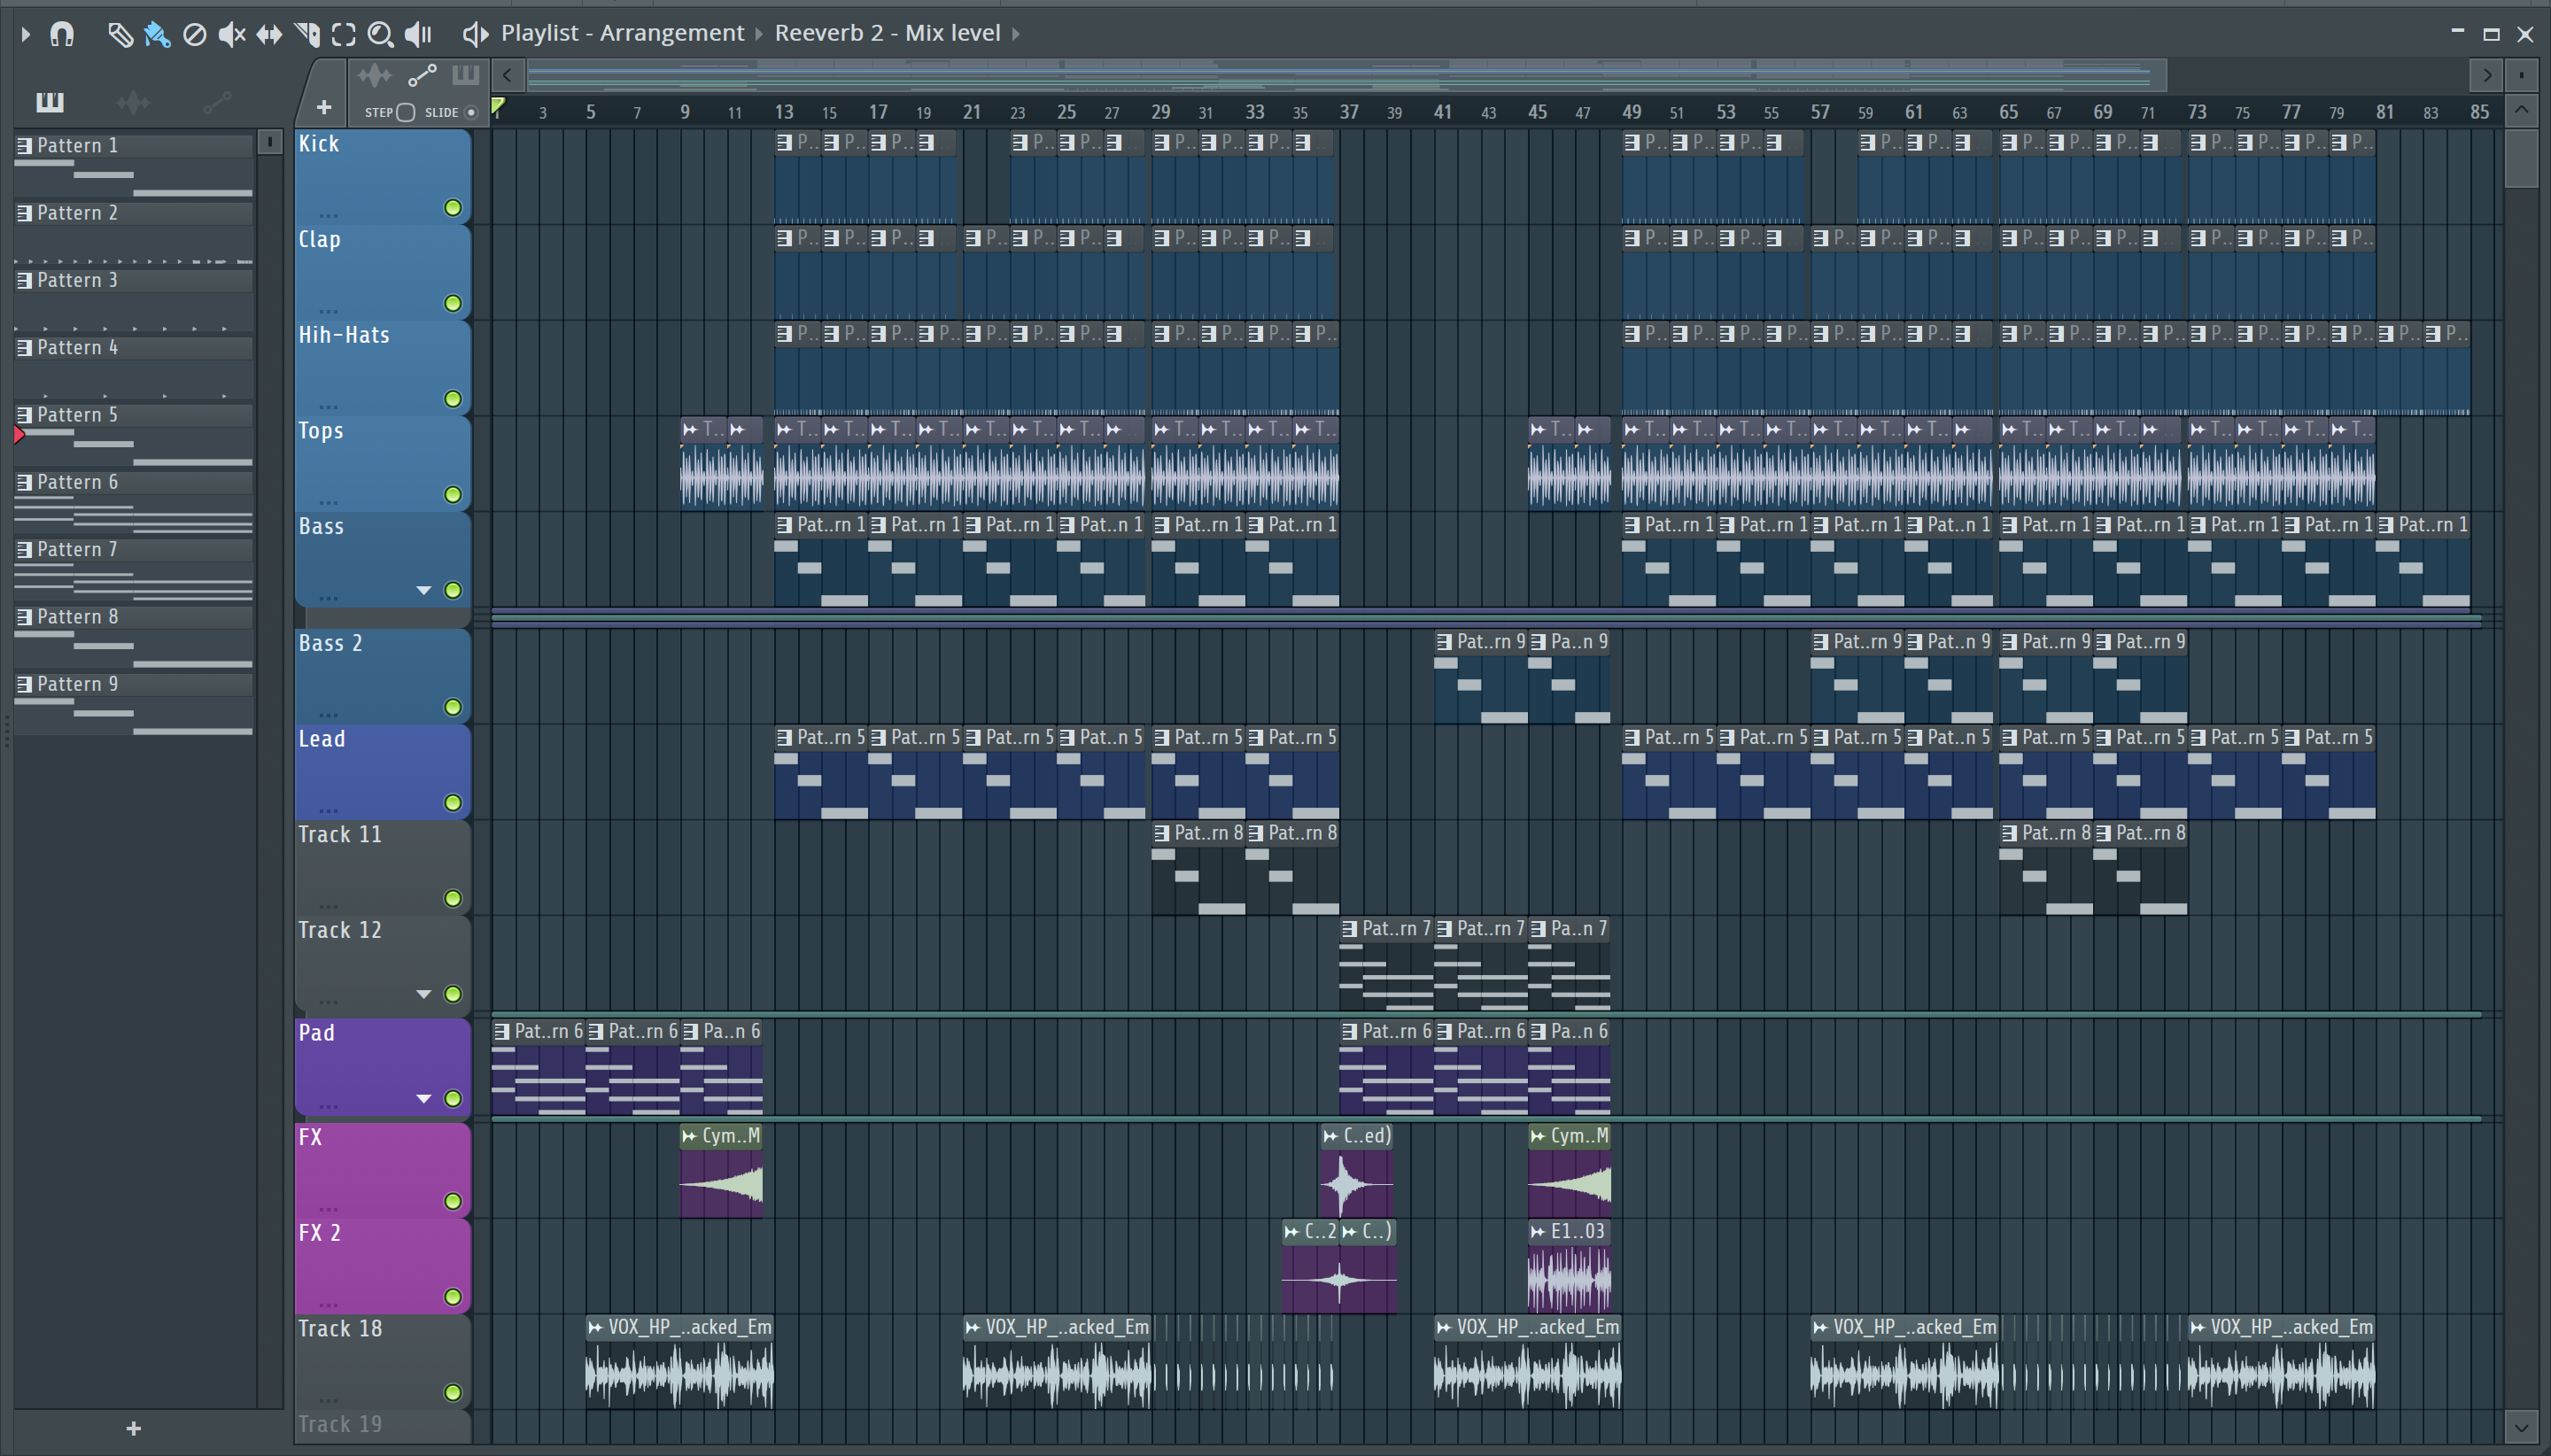Select first VOX_HP_..acked_Em clip on Track 18

679,1362
